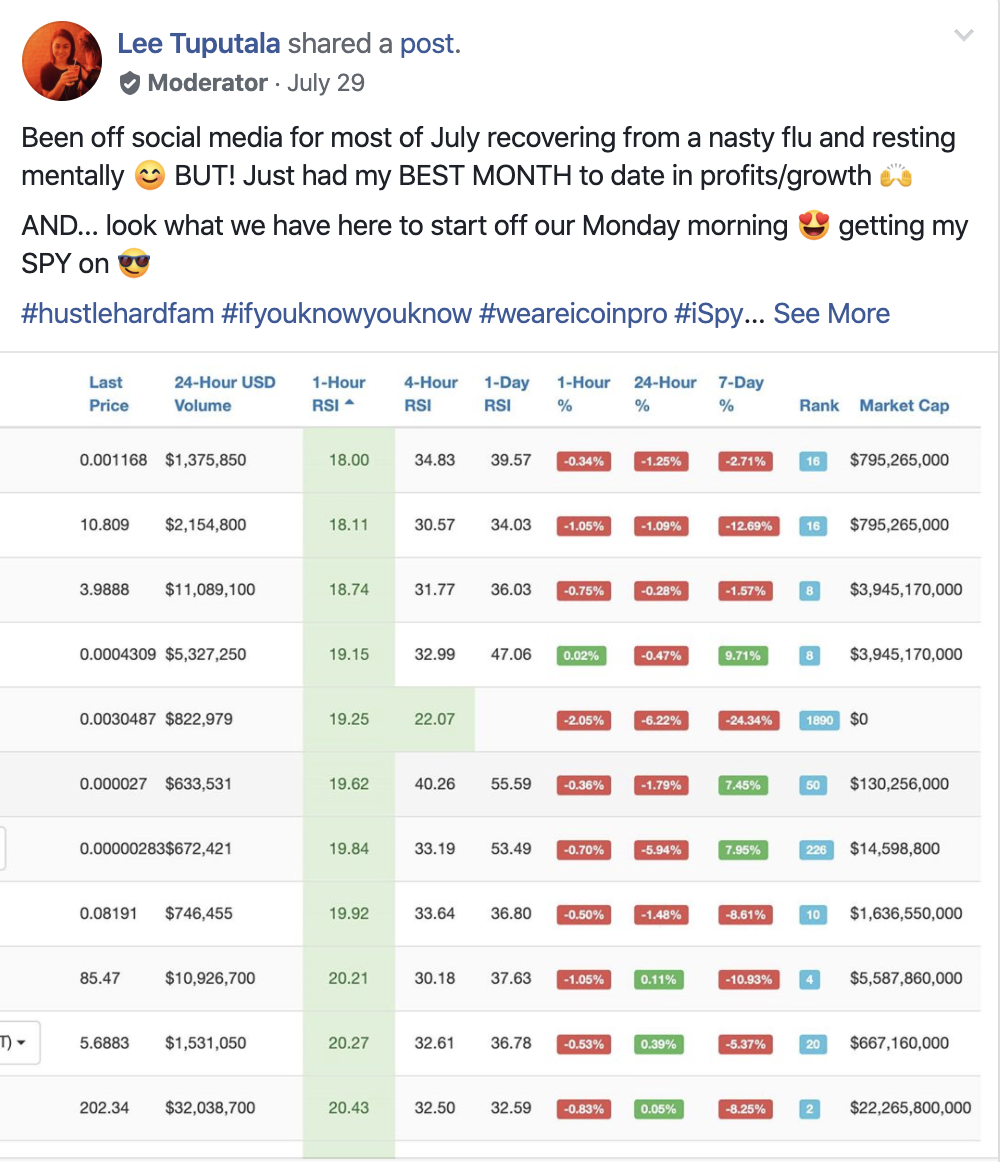
Task: Open Lee Tuputala's profile name link
Action: [199, 43]
